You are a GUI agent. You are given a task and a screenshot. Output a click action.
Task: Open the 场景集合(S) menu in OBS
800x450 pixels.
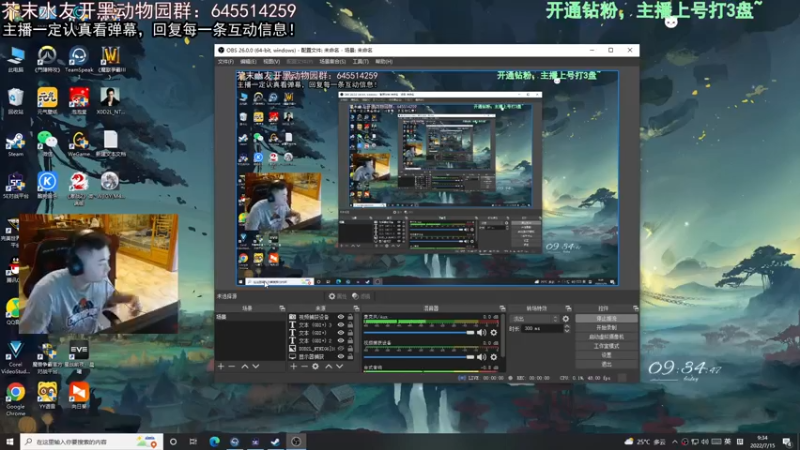tap(333, 62)
